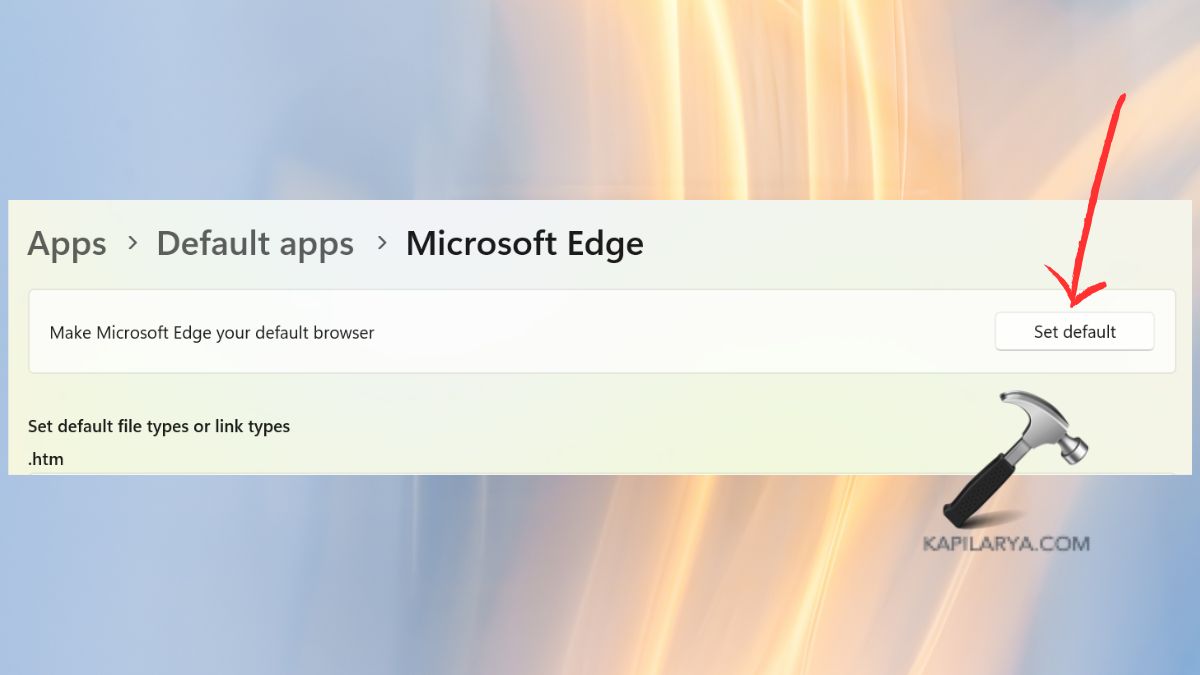The height and width of the screenshot is (675, 1200).
Task: Click inside the default browser settings card
Action: tap(600, 332)
